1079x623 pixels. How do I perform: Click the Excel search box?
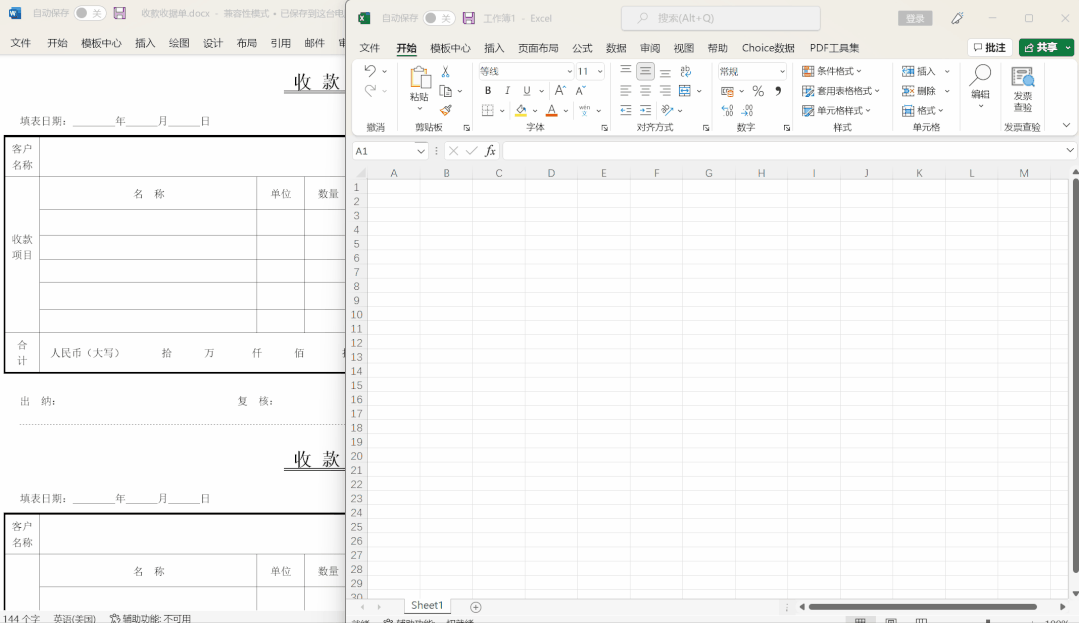720,18
